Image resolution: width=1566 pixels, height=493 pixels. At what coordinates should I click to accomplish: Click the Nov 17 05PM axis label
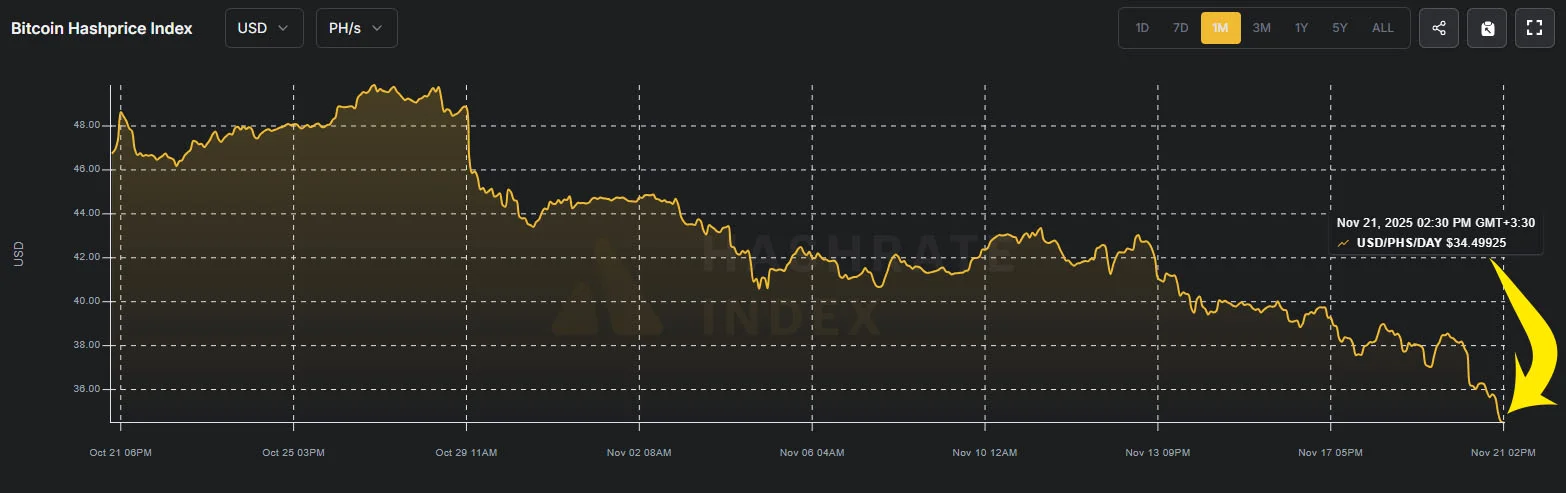point(1331,453)
